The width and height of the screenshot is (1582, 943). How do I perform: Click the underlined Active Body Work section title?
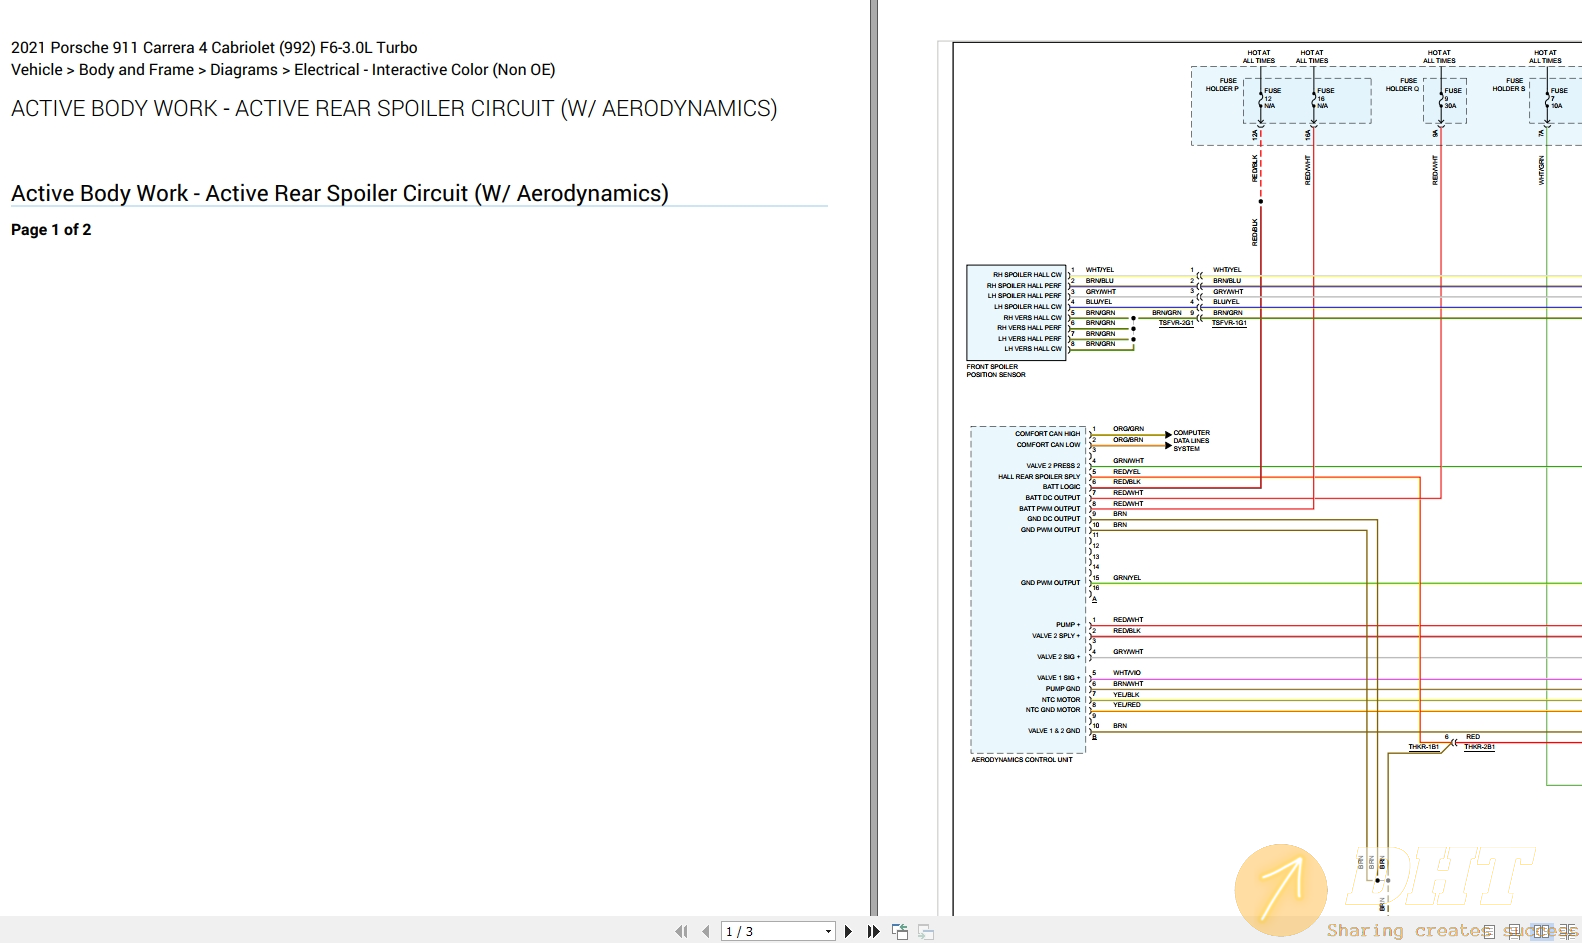click(x=340, y=193)
